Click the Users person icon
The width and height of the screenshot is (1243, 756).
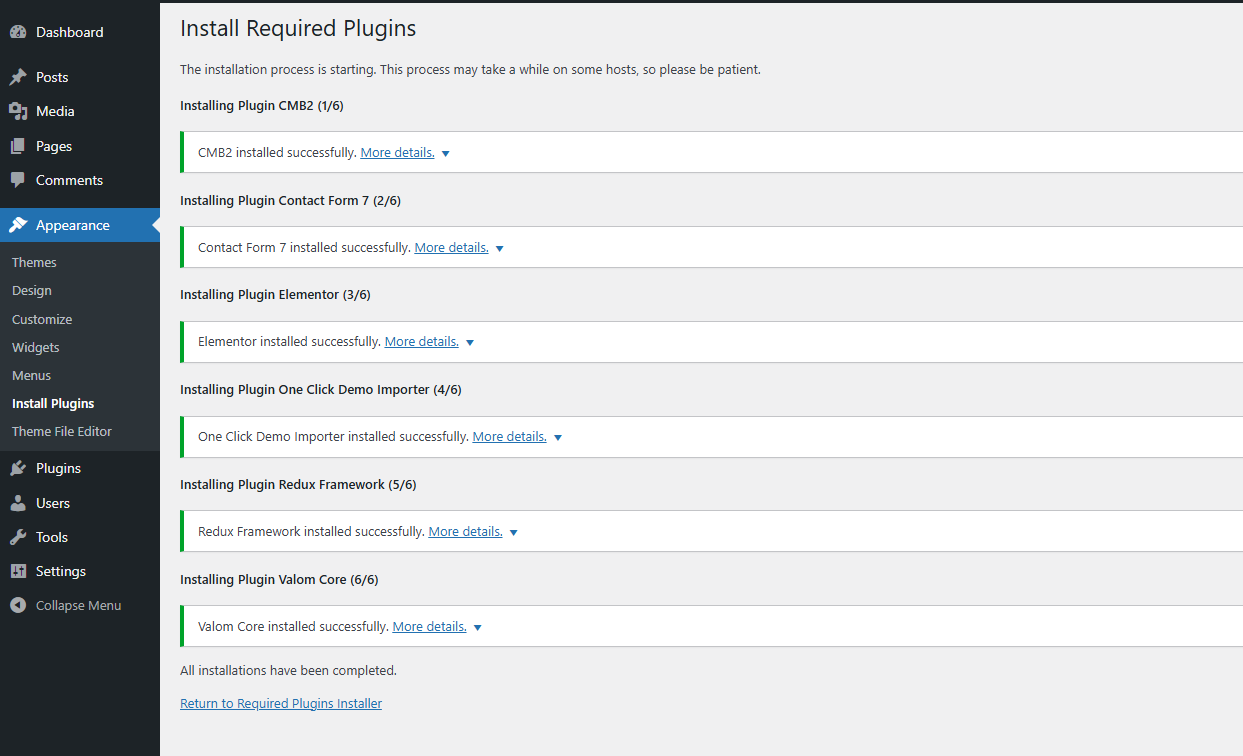[x=18, y=502]
